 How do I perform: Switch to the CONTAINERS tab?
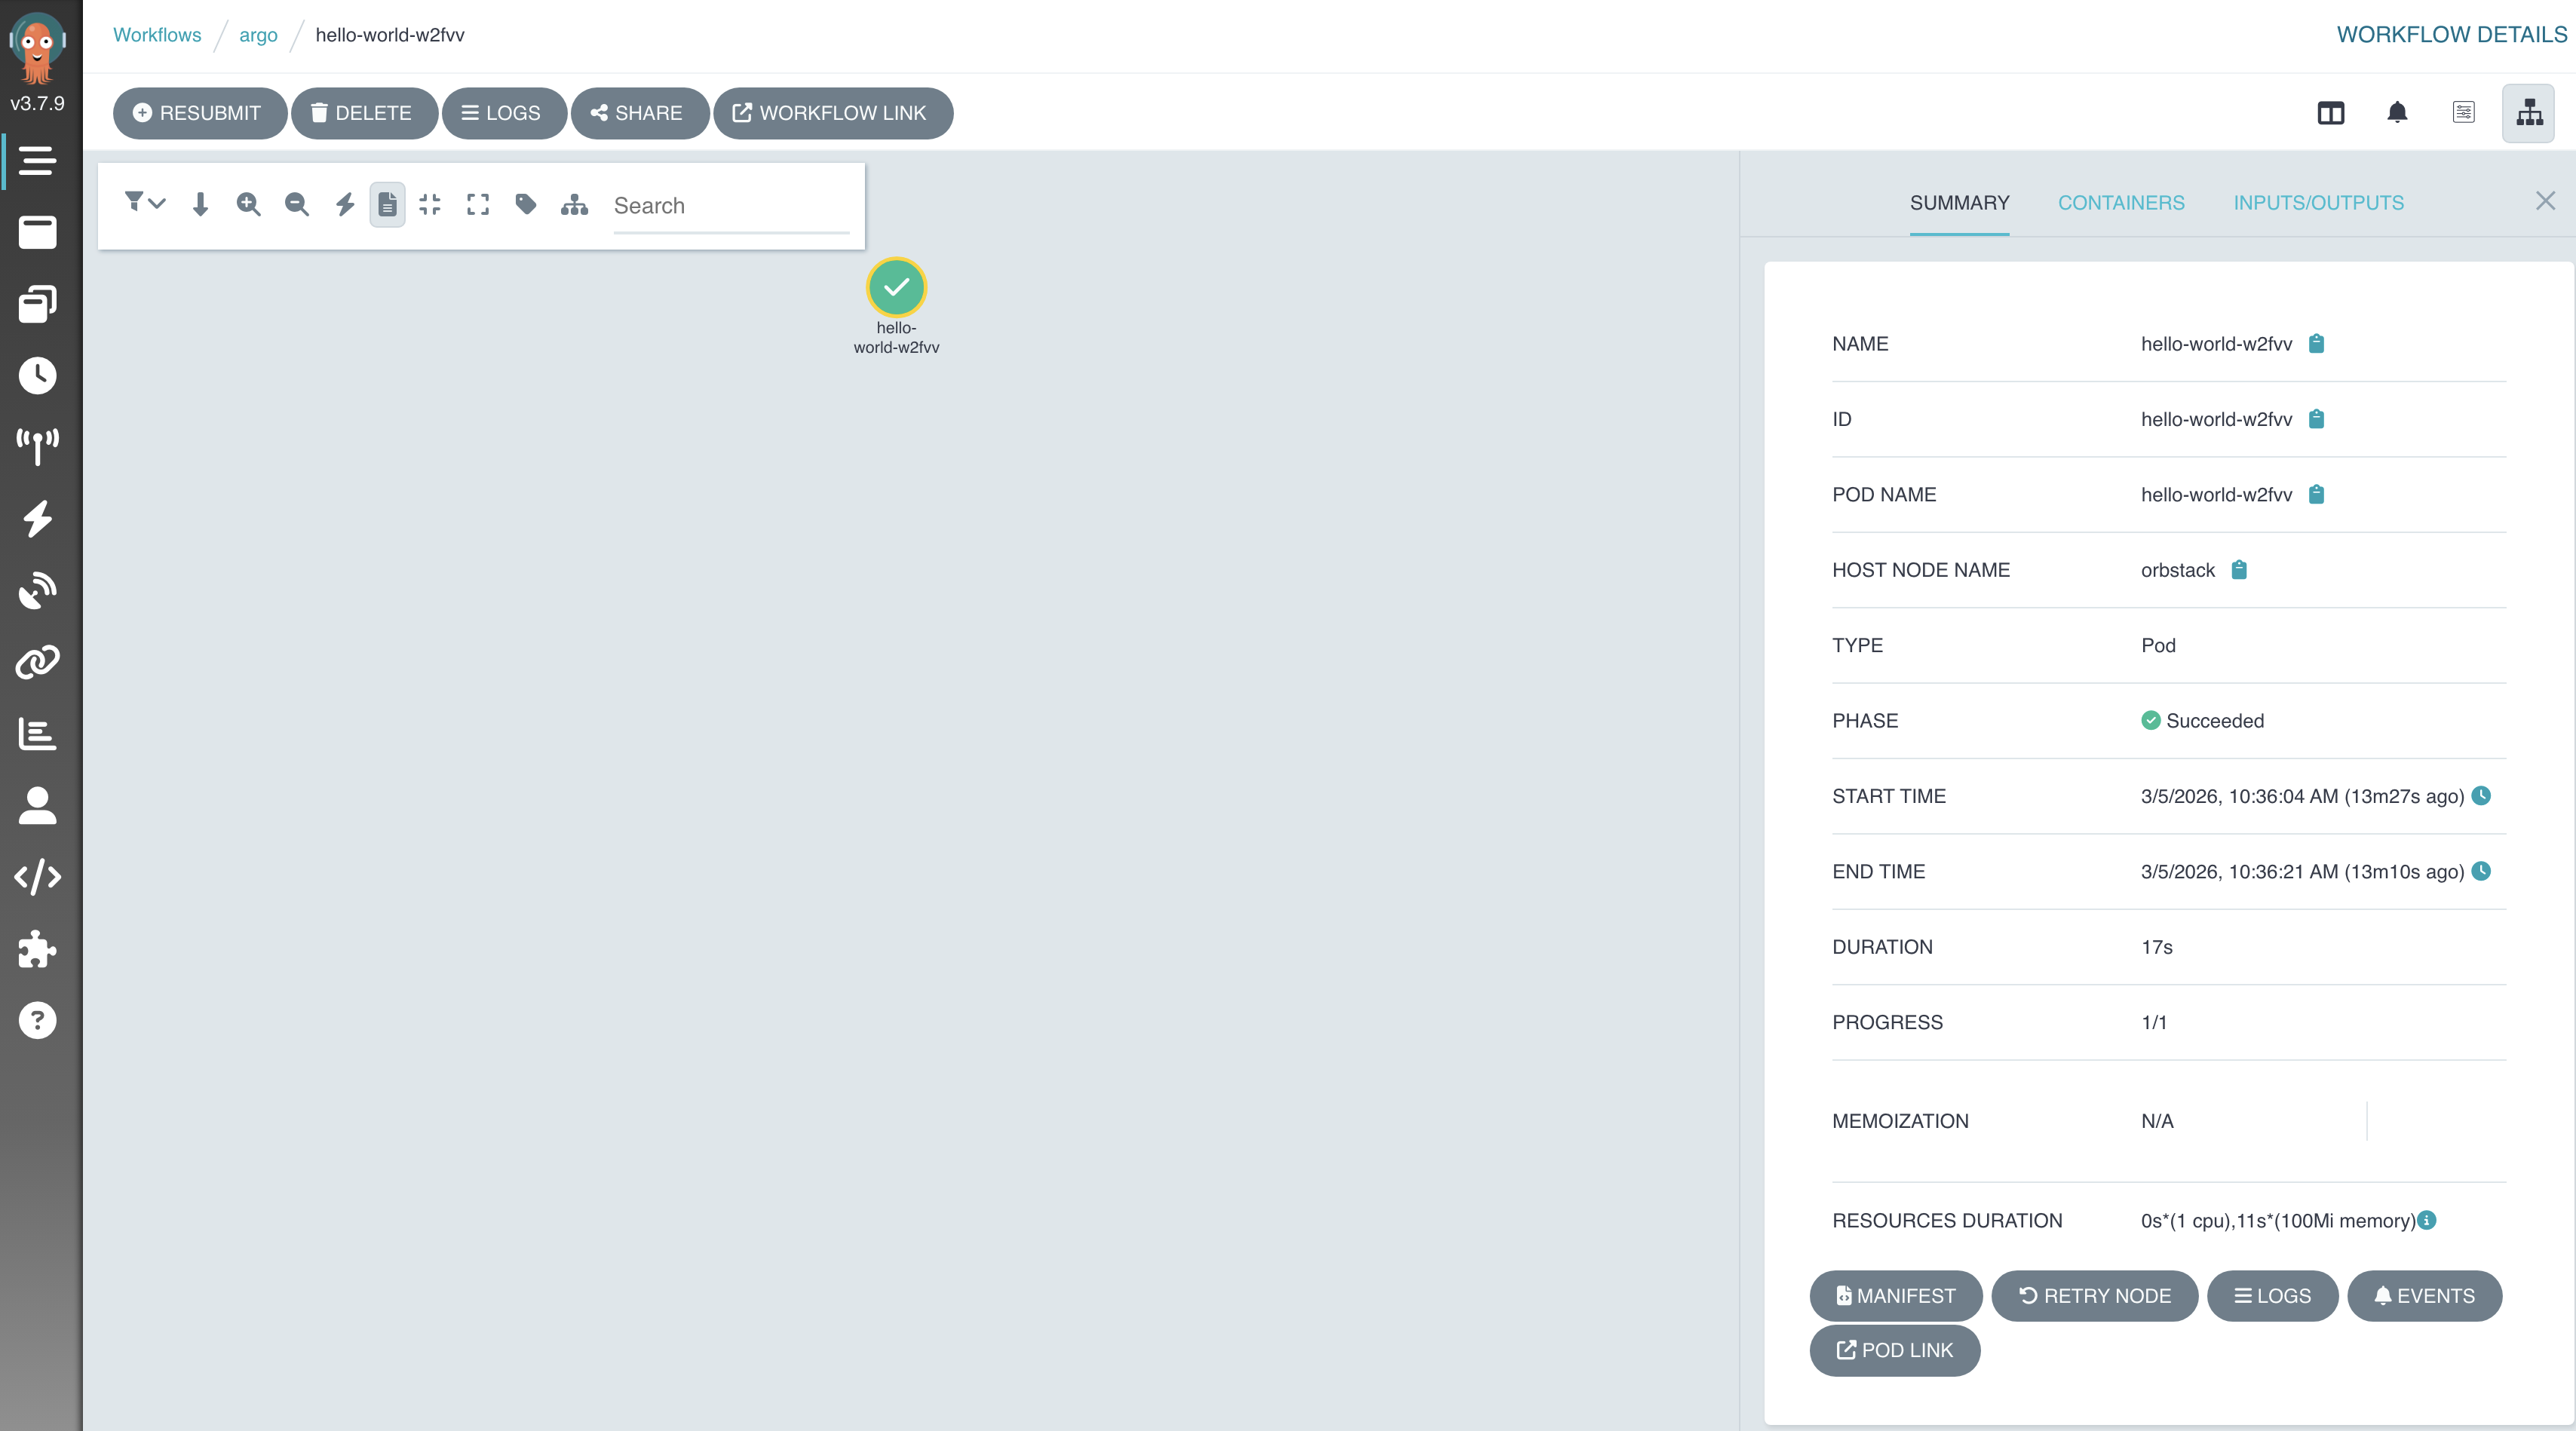[2121, 203]
